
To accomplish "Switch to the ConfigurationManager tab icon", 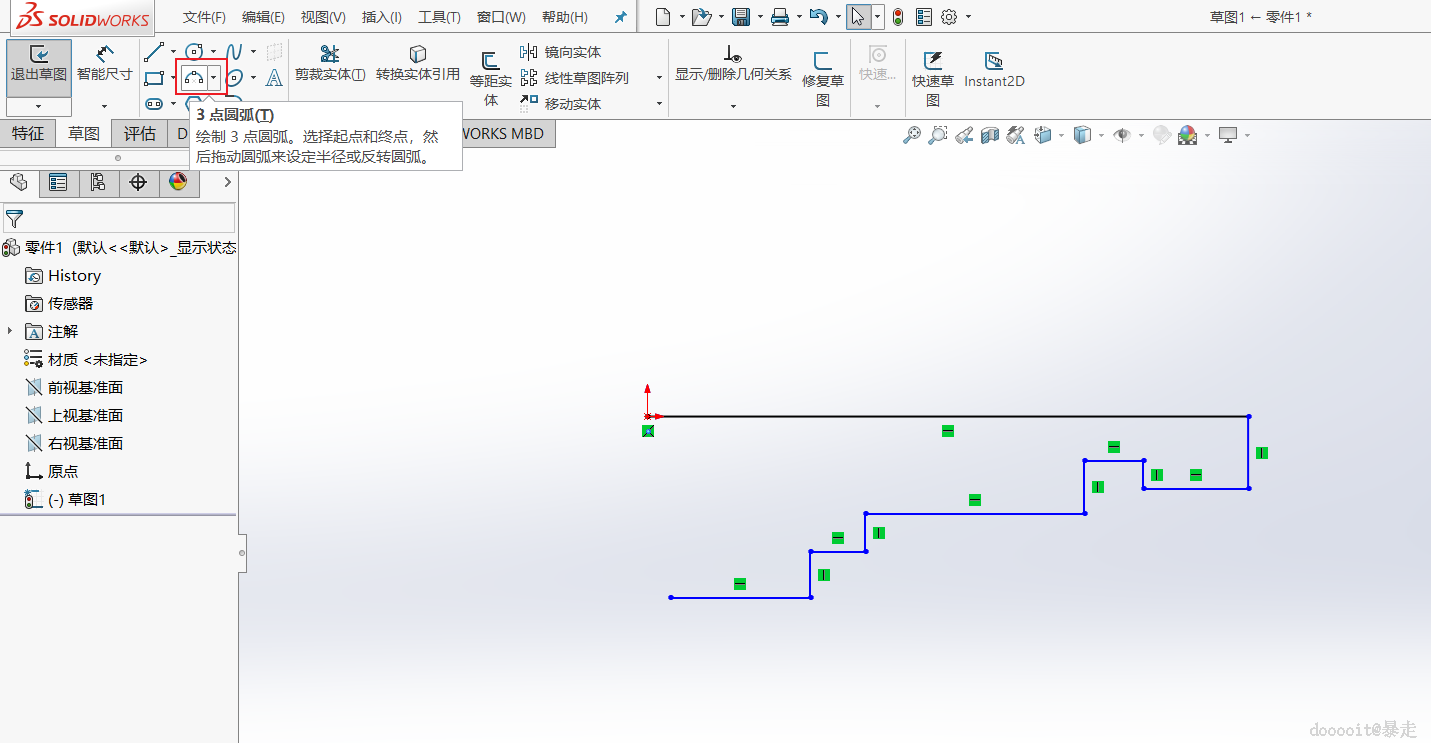I will [x=98, y=182].
